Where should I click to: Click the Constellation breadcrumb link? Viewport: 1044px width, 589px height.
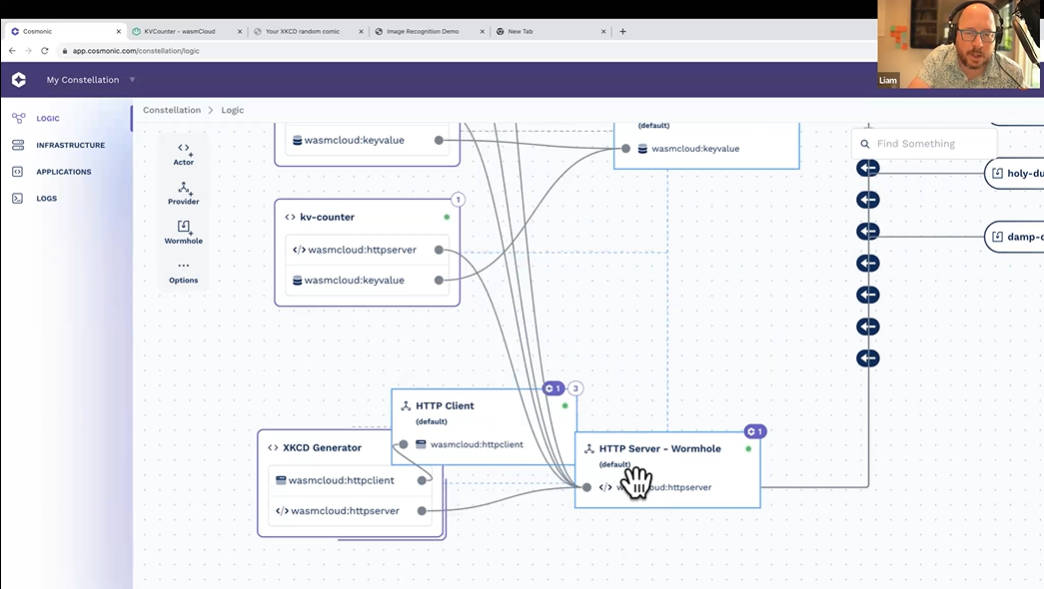click(172, 110)
